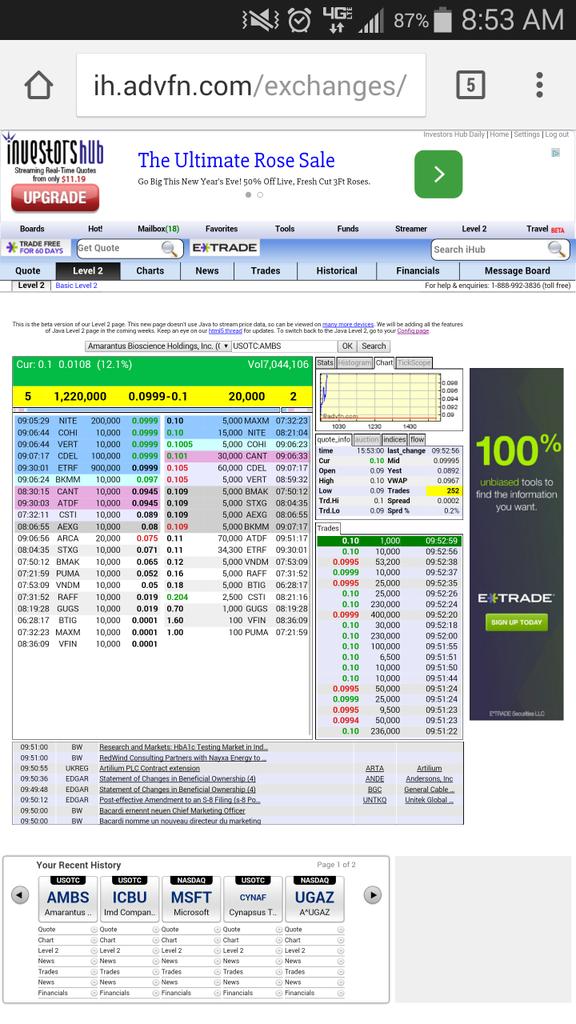The height and width of the screenshot is (1024, 576).
Task: Focus the USOTC:AMBS symbol input field
Action: (284, 346)
